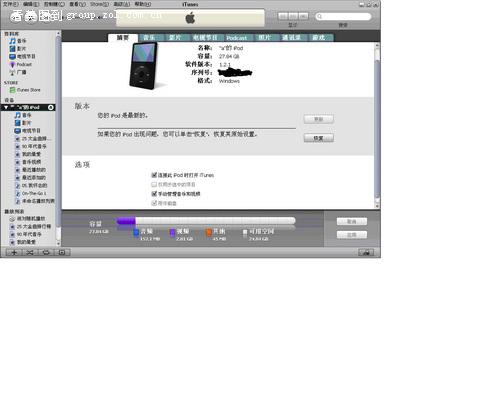Click the purple segment of the capacity bar
Viewport: 500px width, 400px height.
[x=126, y=221]
